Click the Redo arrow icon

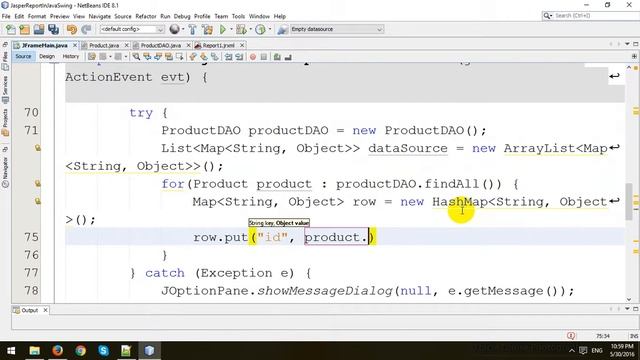[x=86, y=29]
